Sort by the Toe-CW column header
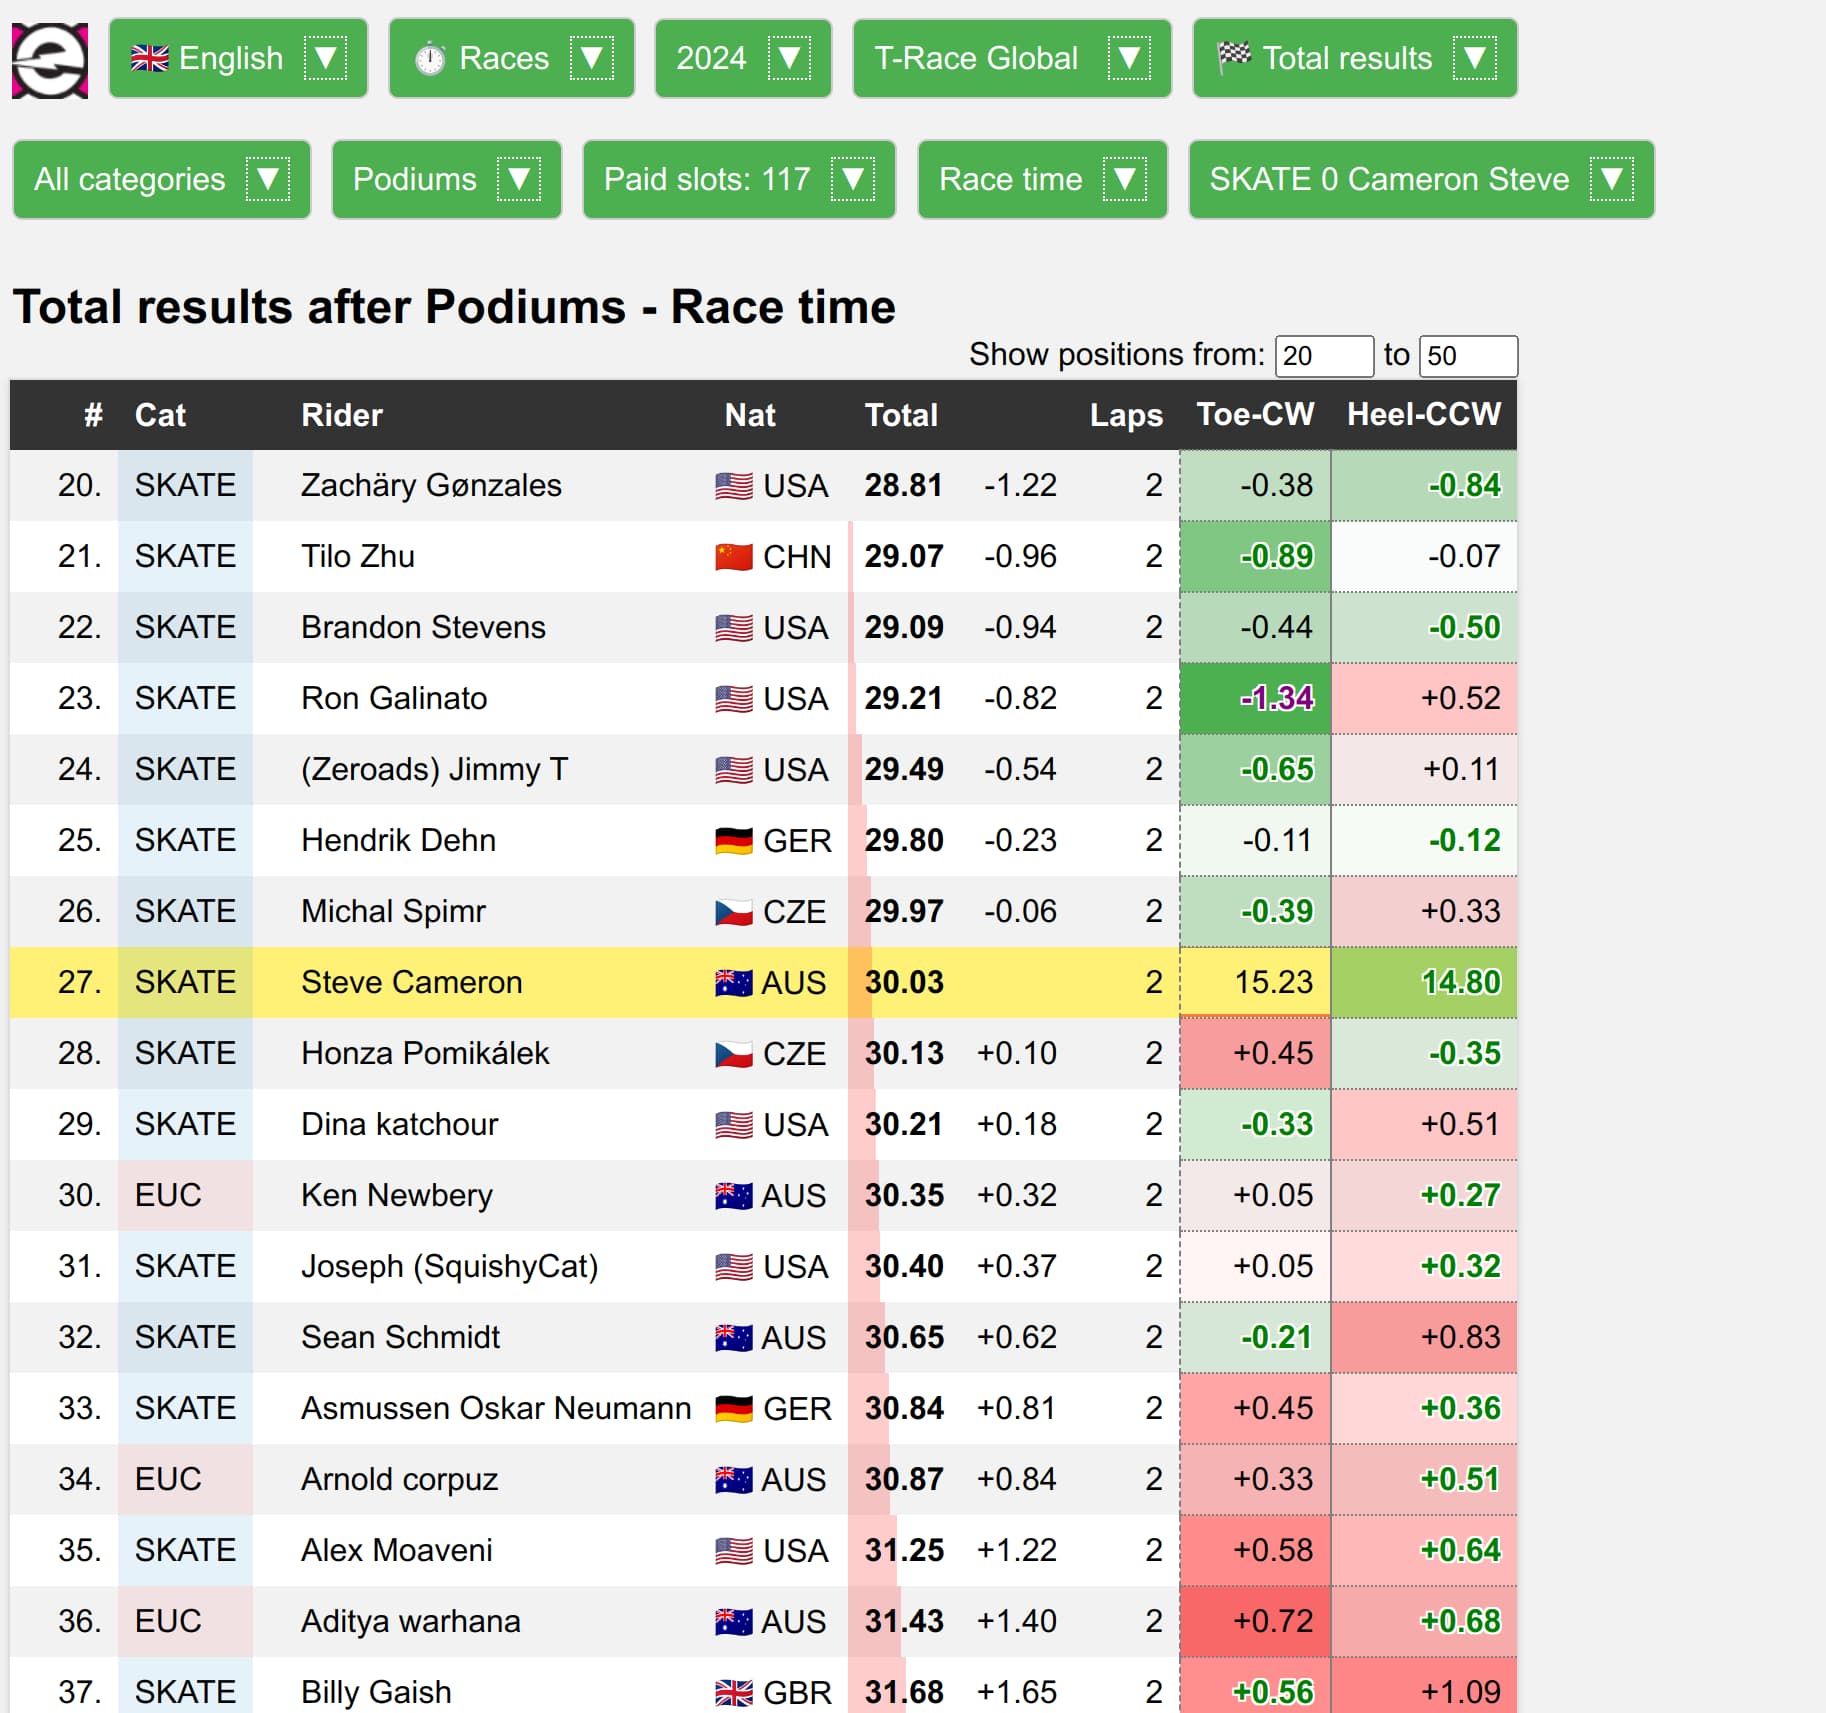This screenshot has width=1826, height=1713. (1255, 415)
